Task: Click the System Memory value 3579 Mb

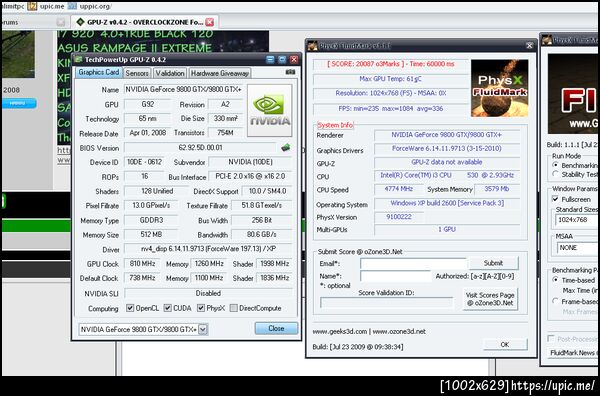Action: [497, 189]
